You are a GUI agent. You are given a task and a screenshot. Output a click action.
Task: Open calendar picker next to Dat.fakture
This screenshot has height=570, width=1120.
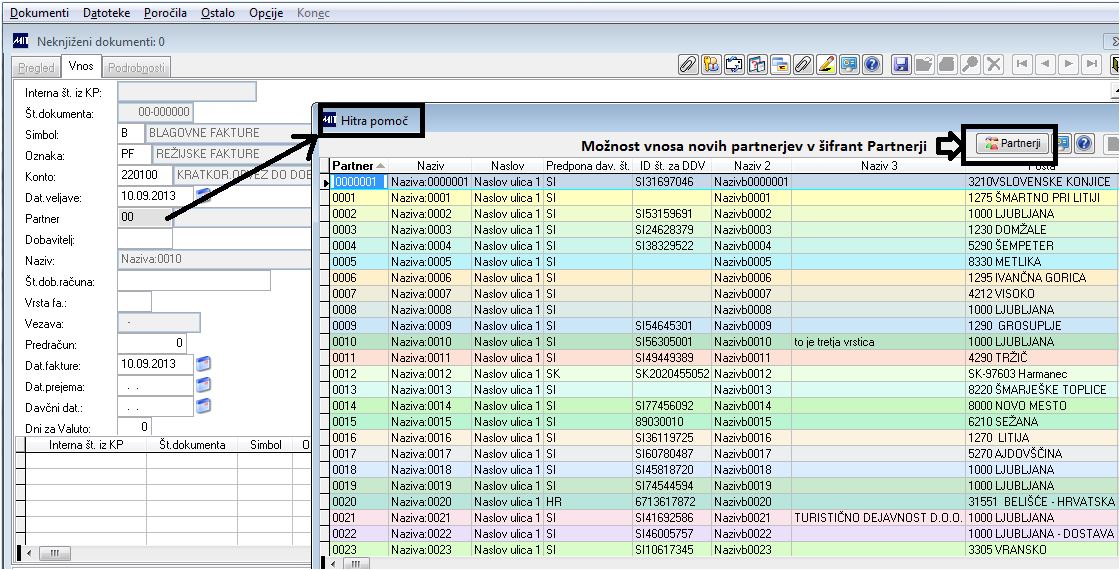[x=204, y=364]
